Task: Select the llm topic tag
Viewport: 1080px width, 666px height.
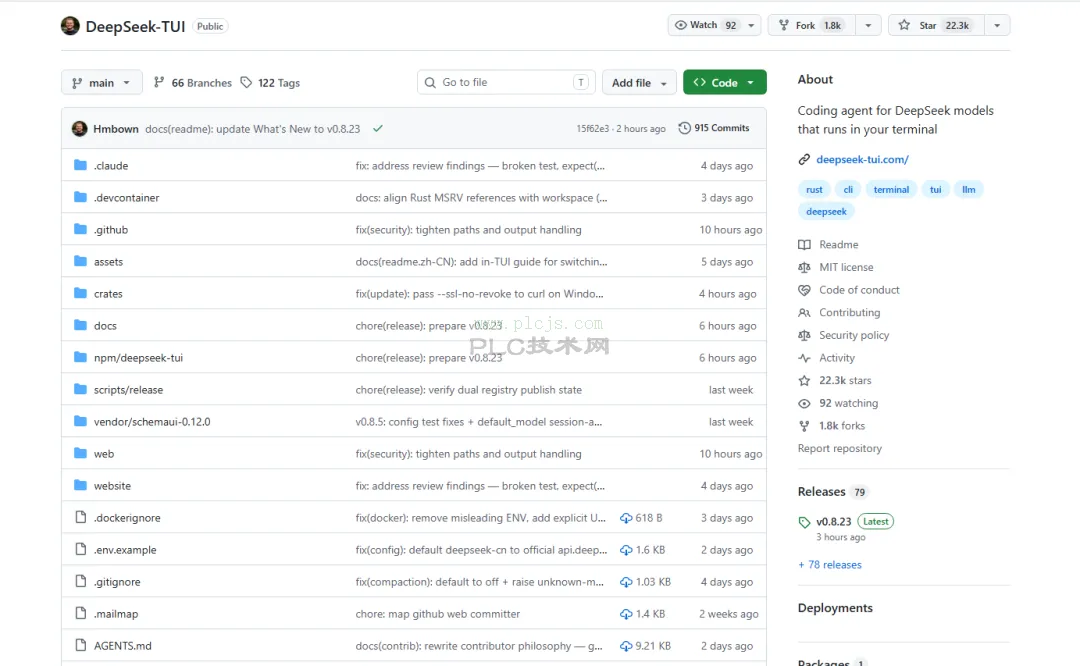Action: click(x=968, y=189)
